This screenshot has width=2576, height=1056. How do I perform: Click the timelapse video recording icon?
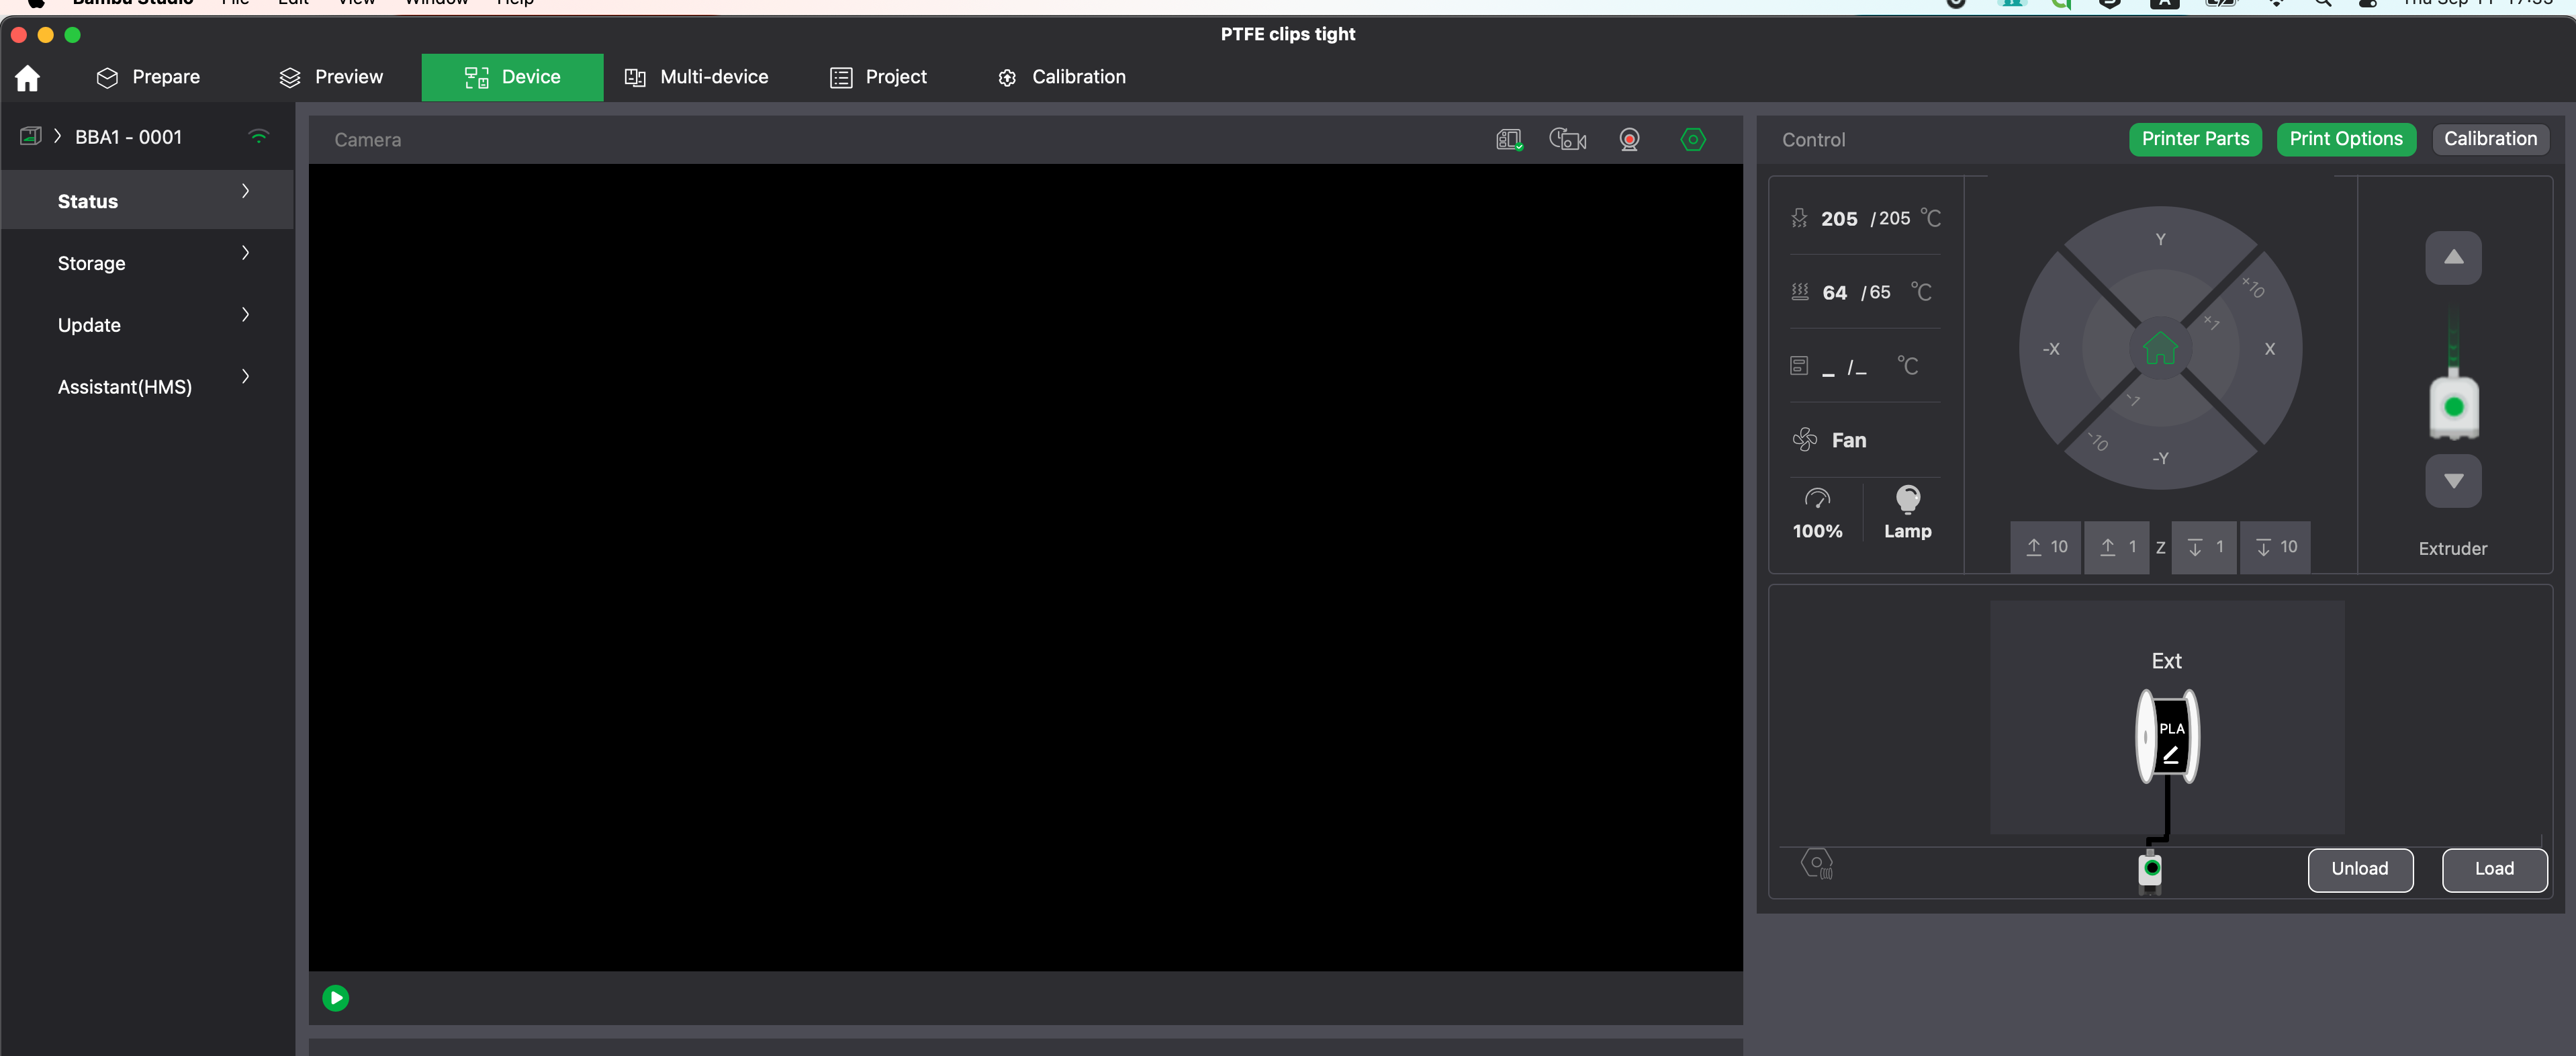click(1567, 139)
